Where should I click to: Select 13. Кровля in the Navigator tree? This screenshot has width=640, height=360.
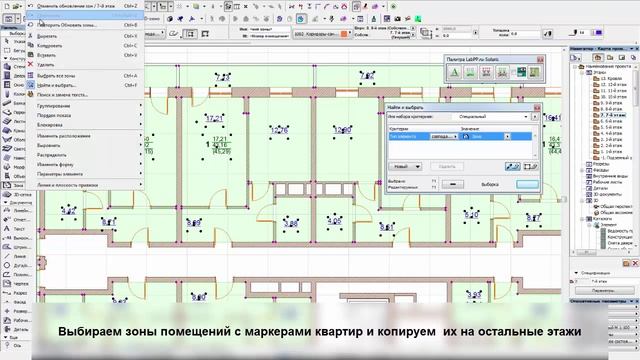[611, 78]
